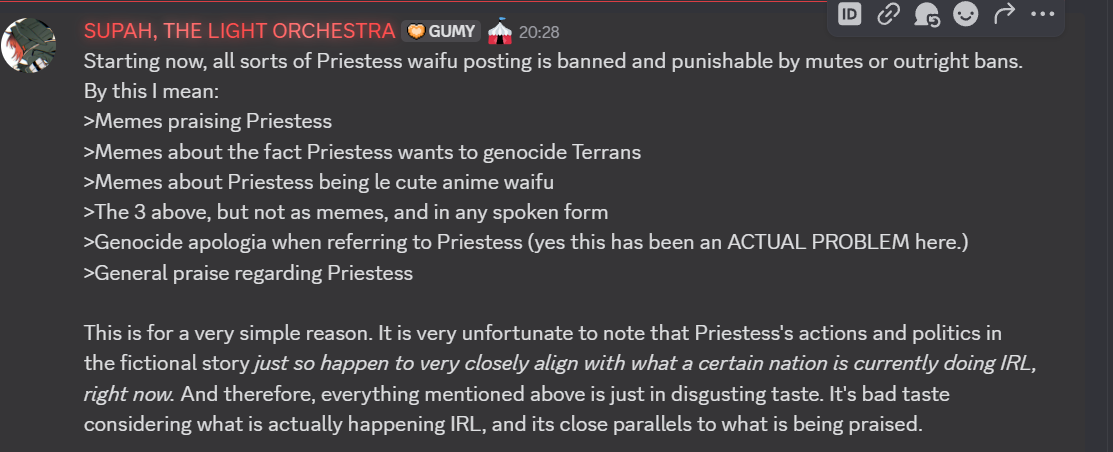Open the GUMY server tag badge

[x=441, y=31]
